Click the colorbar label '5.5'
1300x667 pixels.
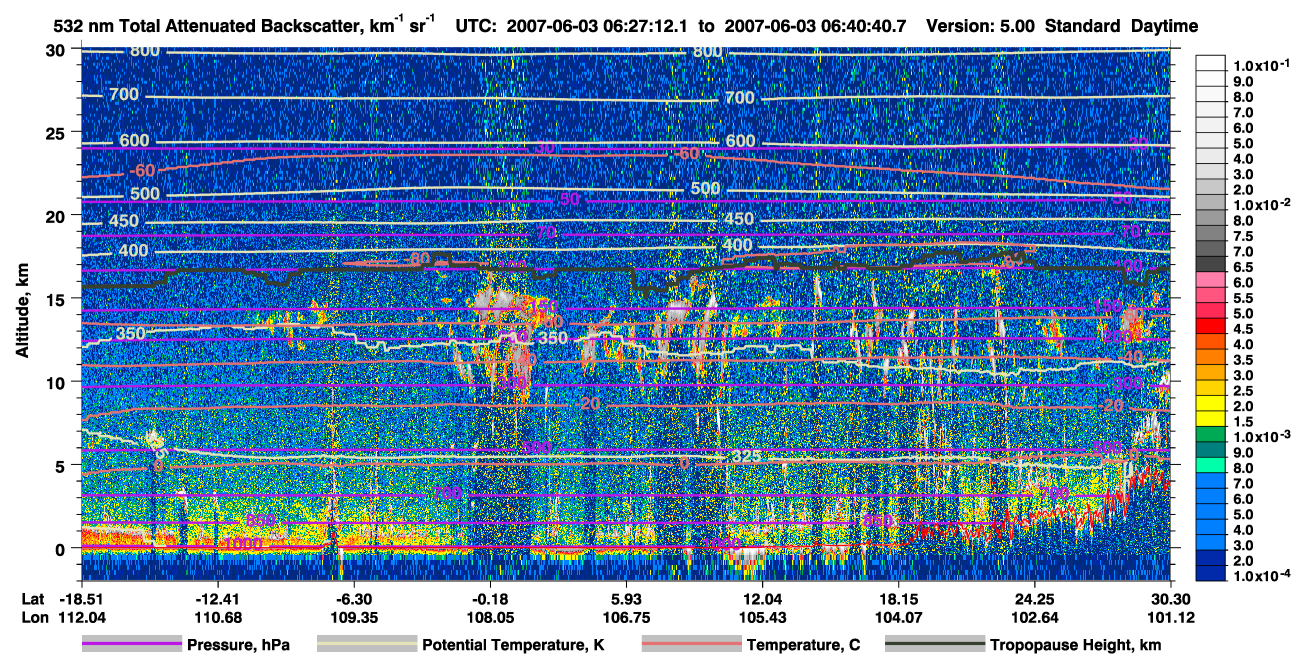1243,299
